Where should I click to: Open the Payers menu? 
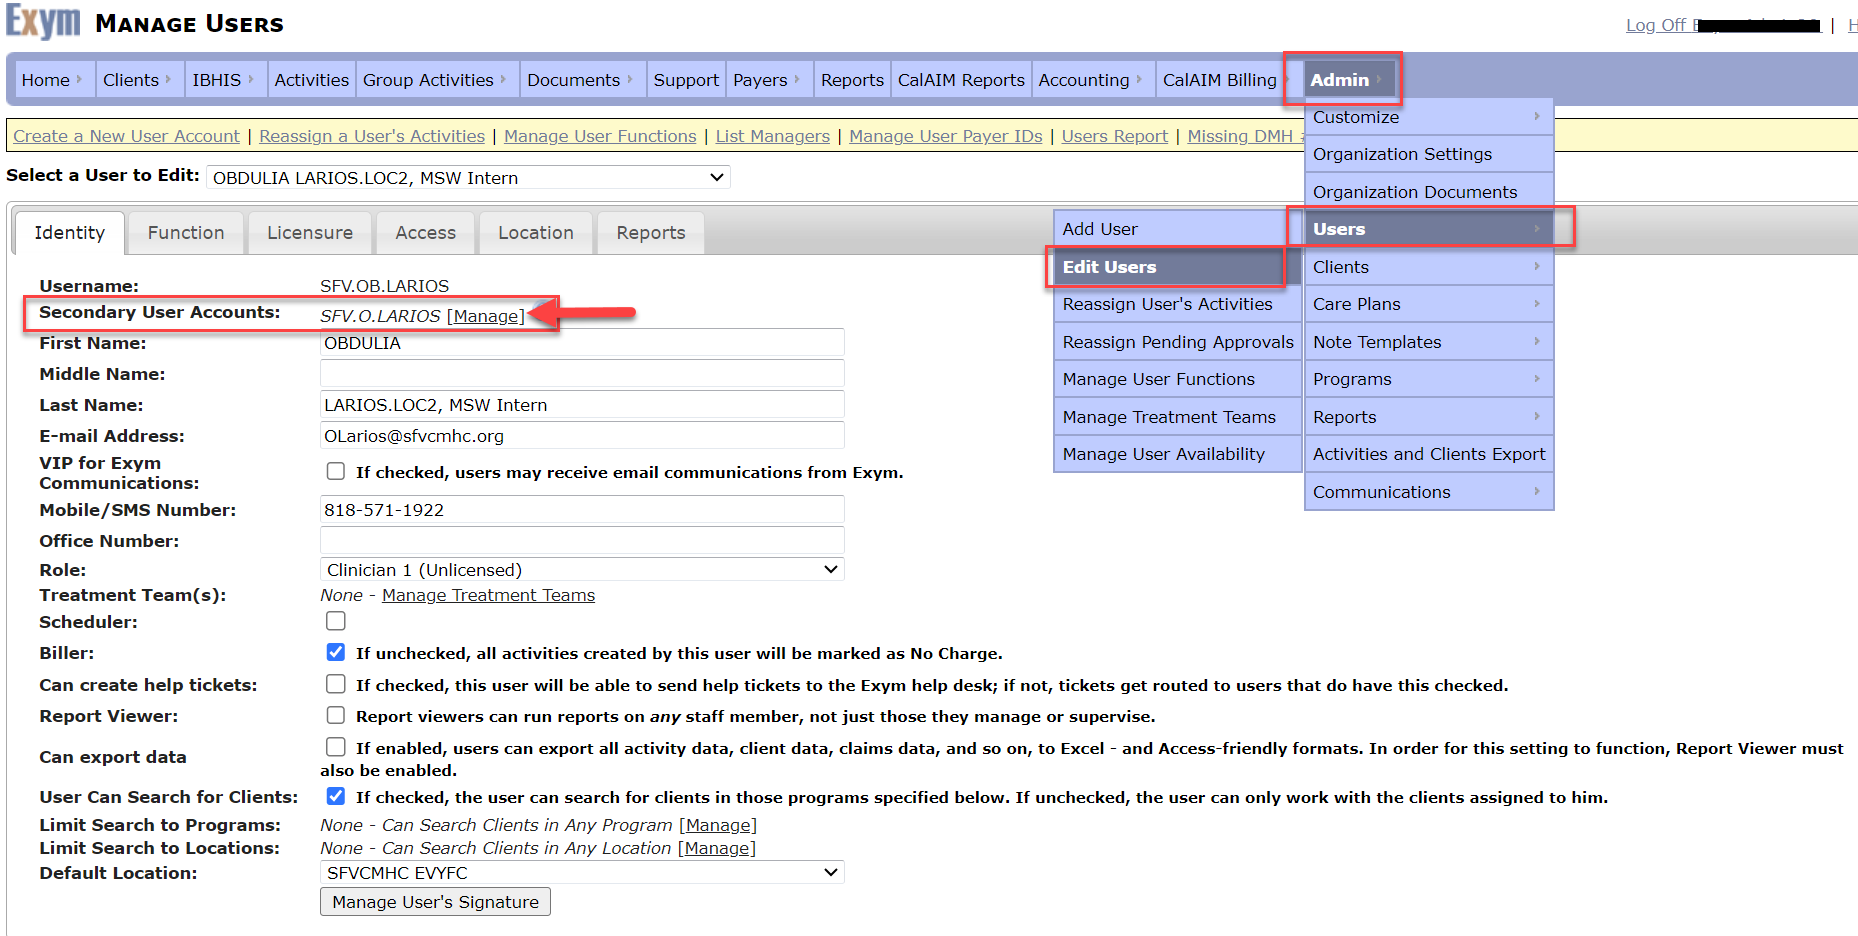pos(769,80)
